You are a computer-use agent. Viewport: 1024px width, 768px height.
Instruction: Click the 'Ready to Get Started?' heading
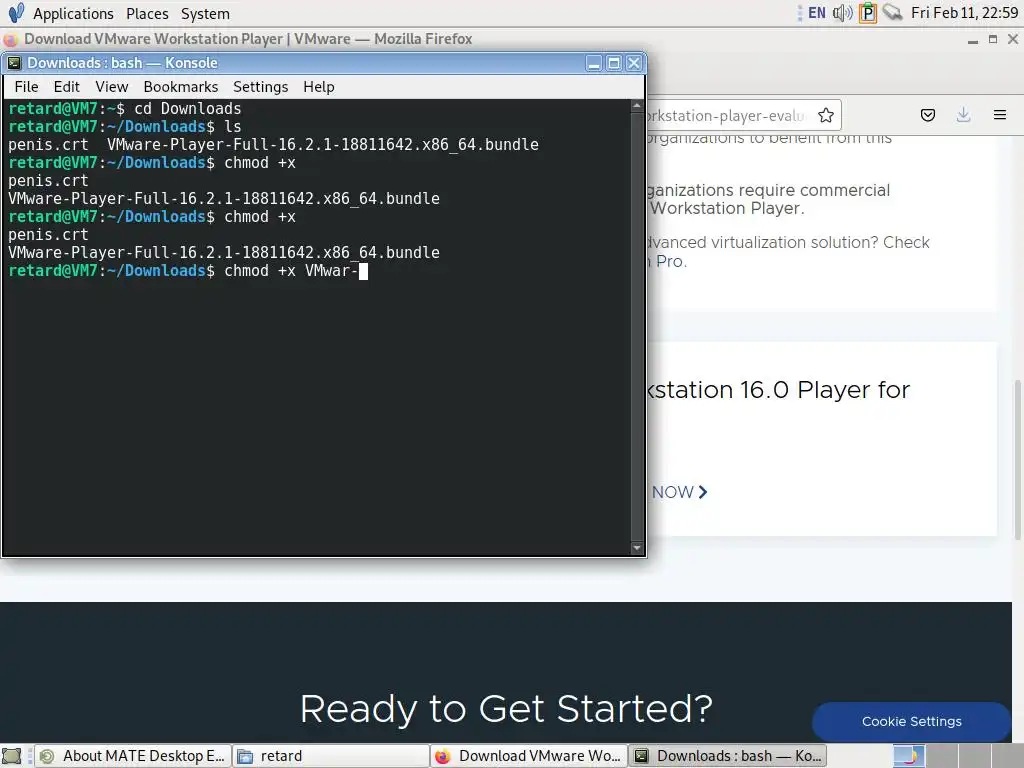[506, 709]
